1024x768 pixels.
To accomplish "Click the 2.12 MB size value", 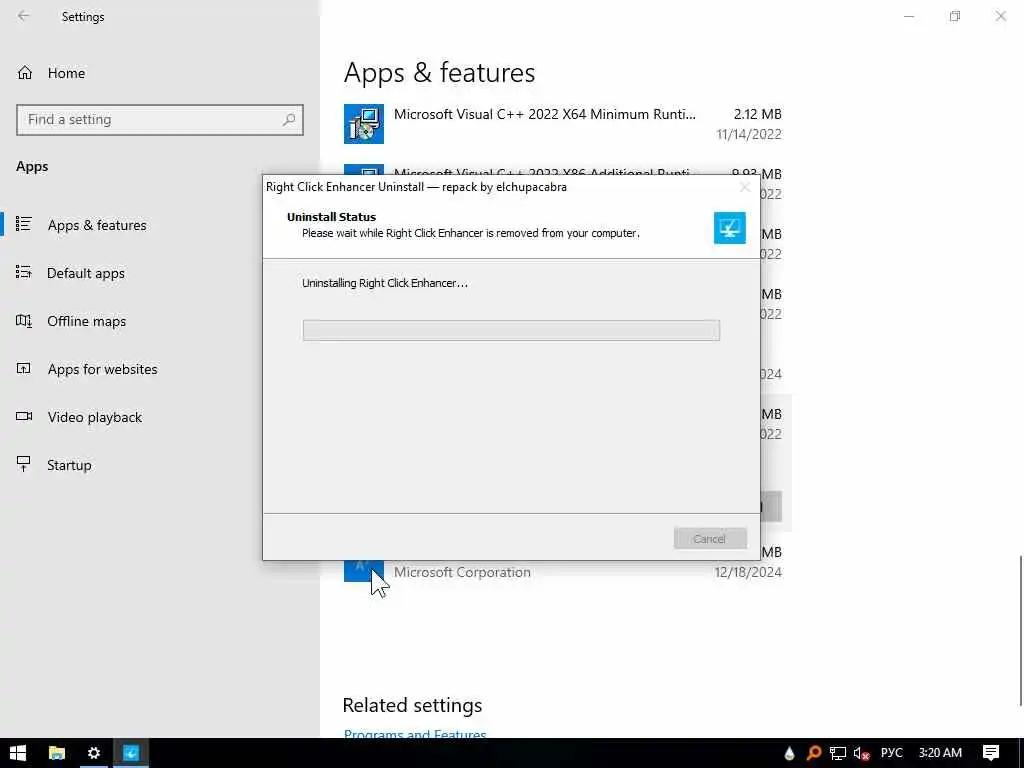I will point(758,114).
